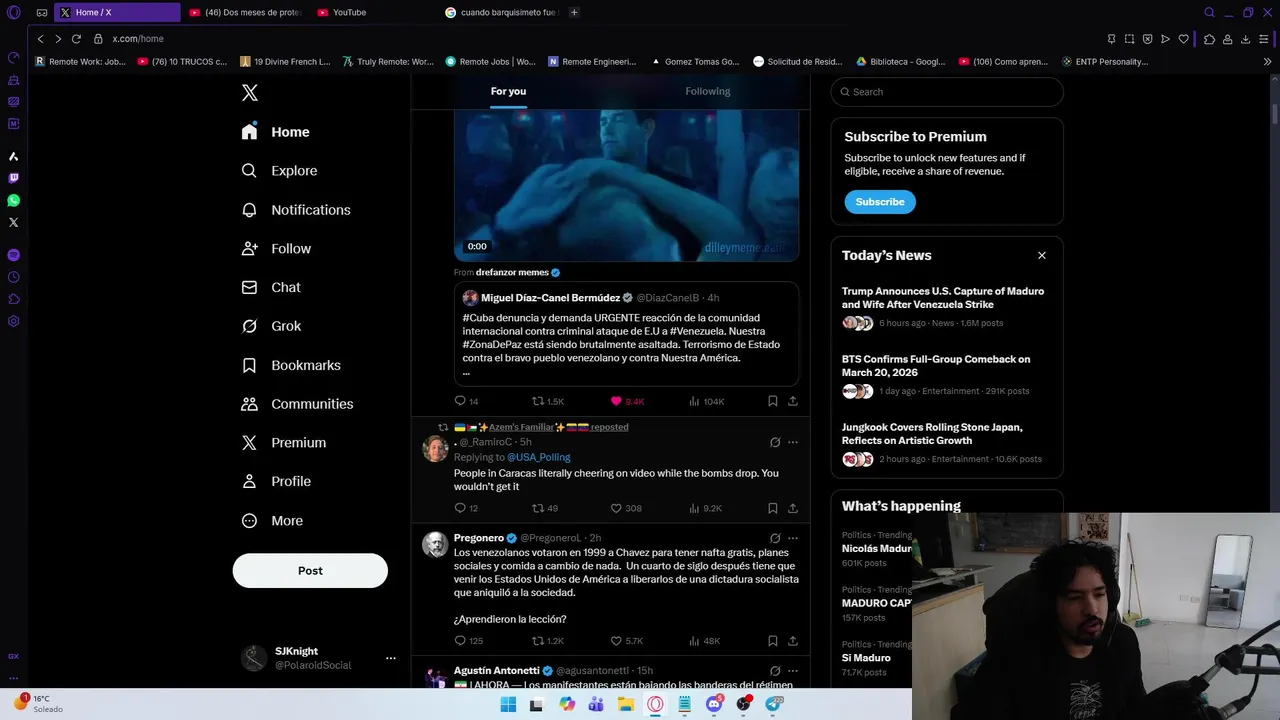Go back in browser navigation
The height and width of the screenshot is (720, 1280).
[x=40, y=39]
